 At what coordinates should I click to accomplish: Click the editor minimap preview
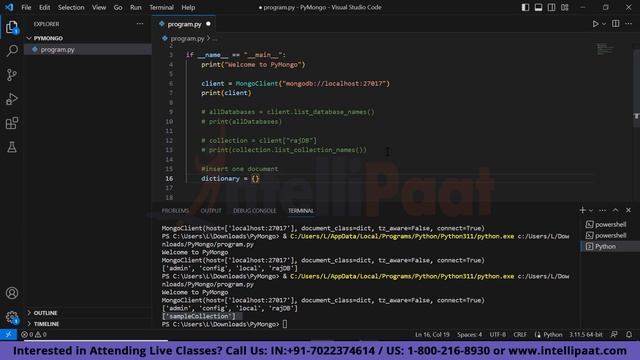(605, 49)
